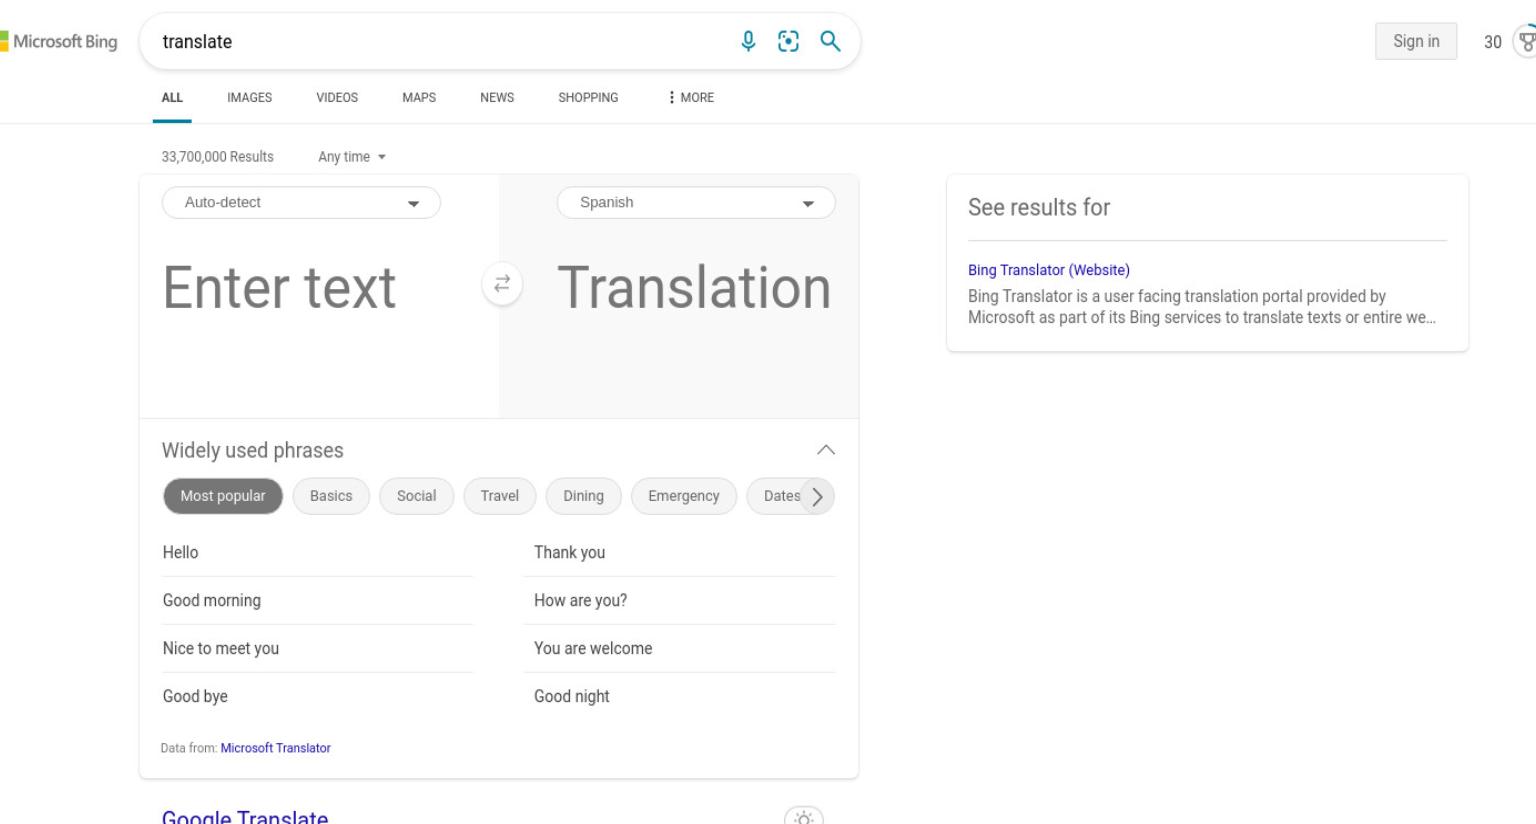Image resolution: width=1536 pixels, height=824 pixels.
Task: Choose the Social phrase category
Action: pyautogui.click(x=416, y=496)
